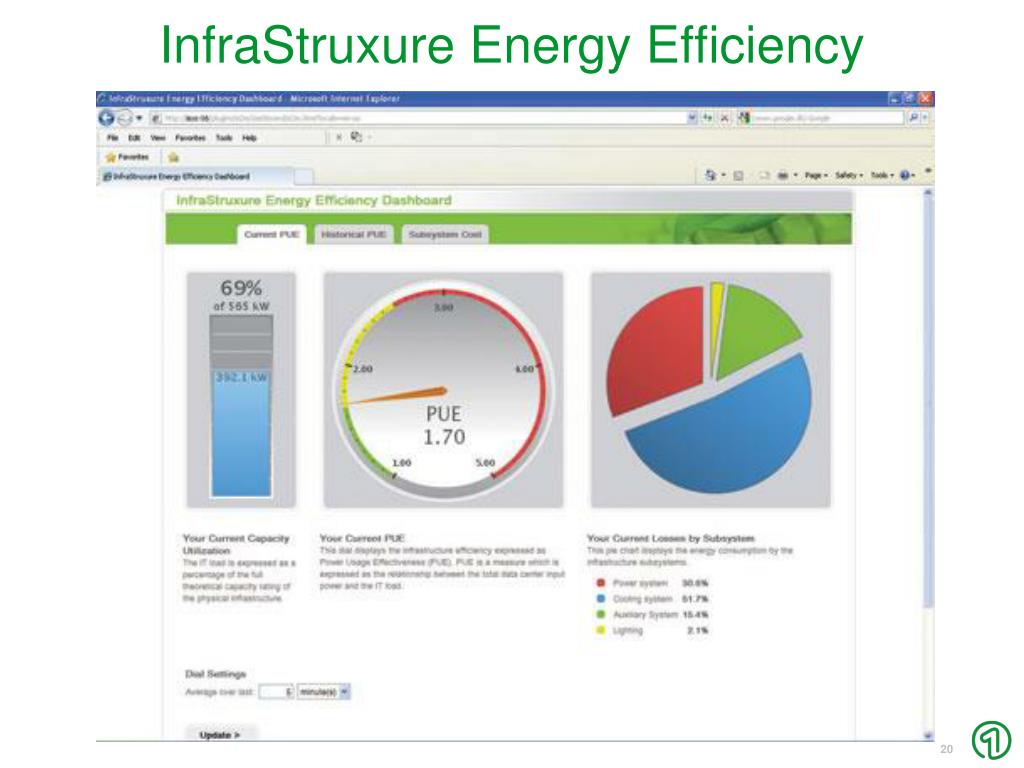Click the Refresh icon beside the address bar
The width and height of the screenshot is (1024, 768).
(x=708, y=118)
